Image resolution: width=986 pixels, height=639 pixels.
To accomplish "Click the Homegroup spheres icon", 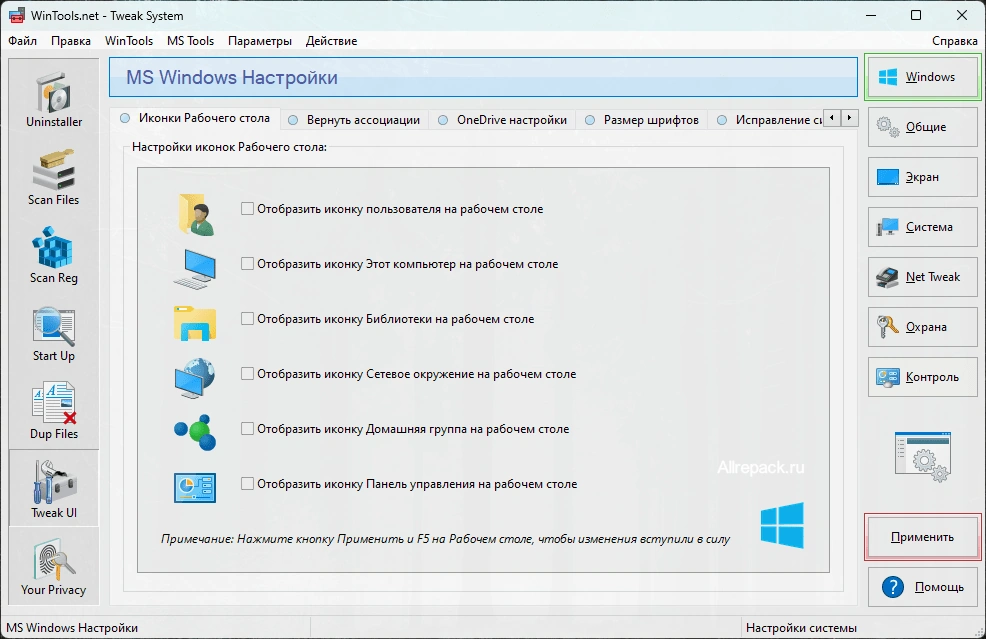I will tap(195, 432).
